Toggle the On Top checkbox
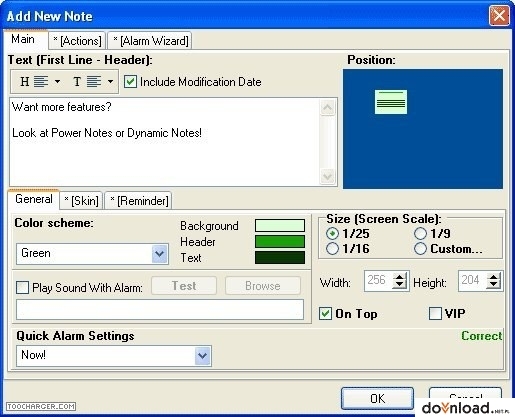515x417 pixels. coord(325,314)
